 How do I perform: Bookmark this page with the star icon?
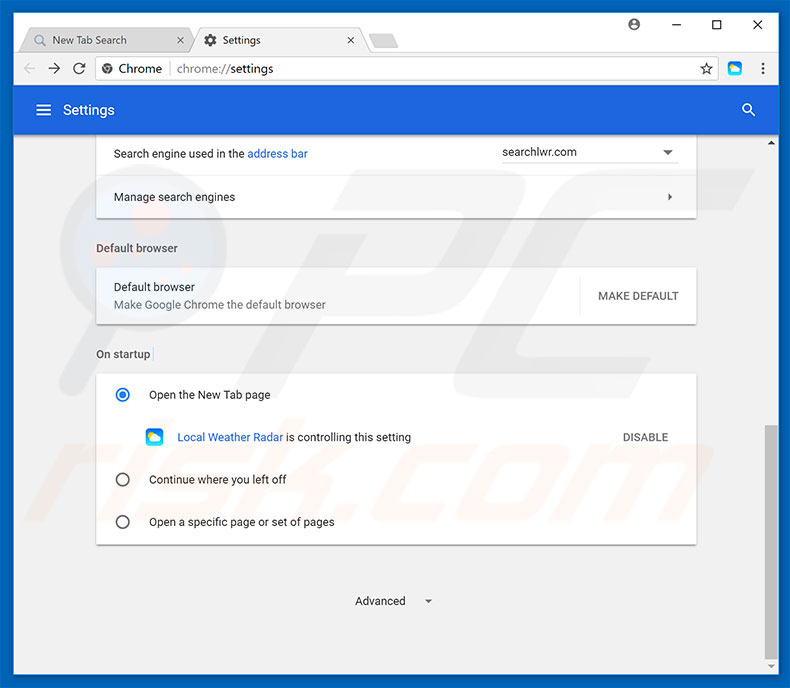(x=706, y=69)
